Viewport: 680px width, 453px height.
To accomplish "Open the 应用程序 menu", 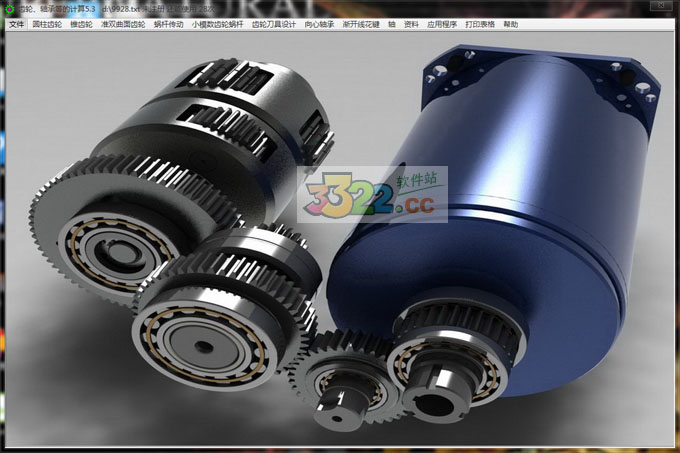I will point(442,24).
